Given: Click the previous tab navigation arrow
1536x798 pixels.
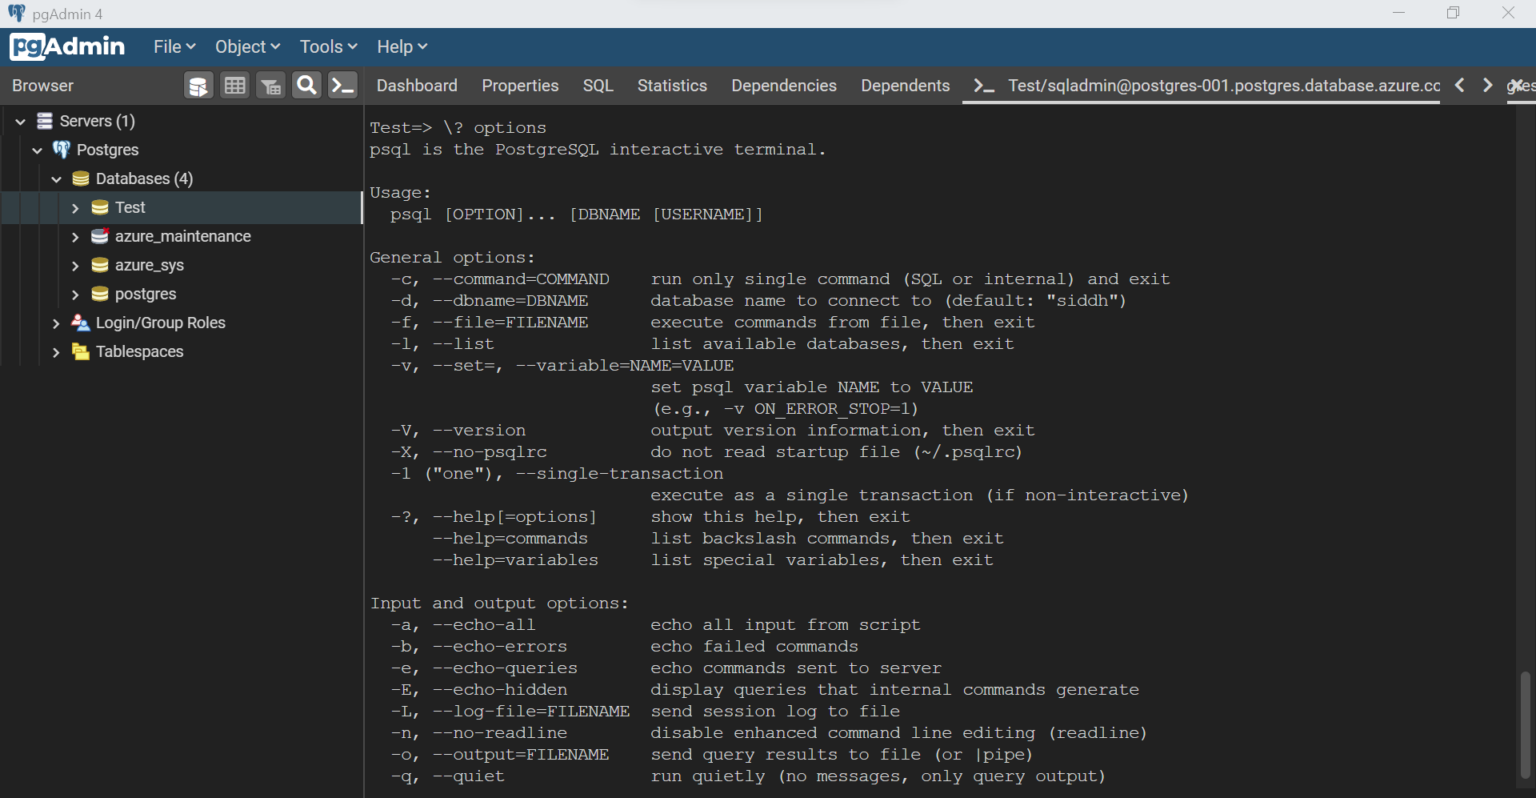Looking at the screenshot, I should click(1460, 85).
